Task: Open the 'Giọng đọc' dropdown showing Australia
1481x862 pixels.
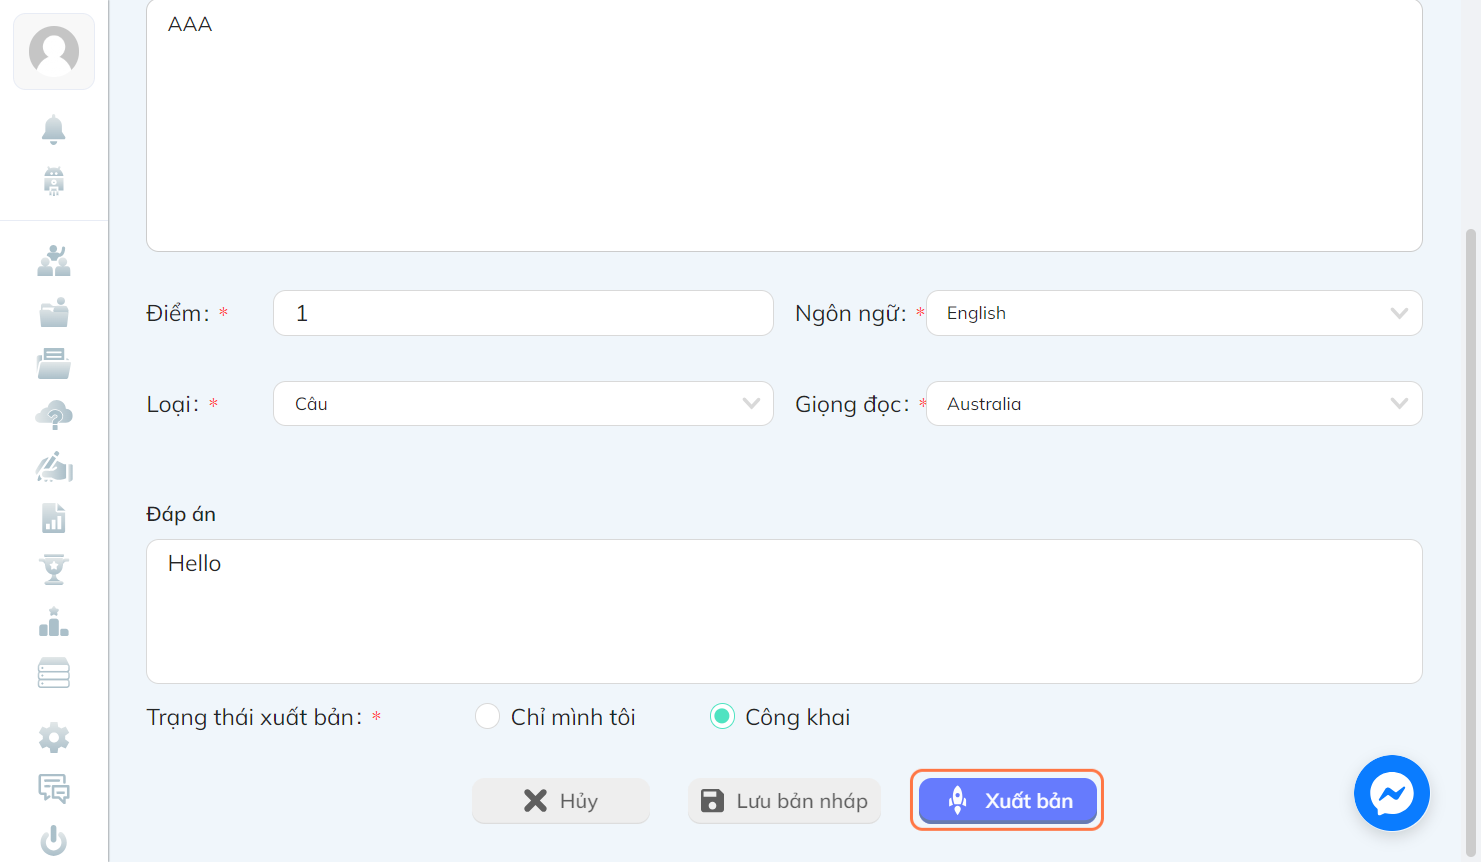Action: click(x=1174, y=404)
